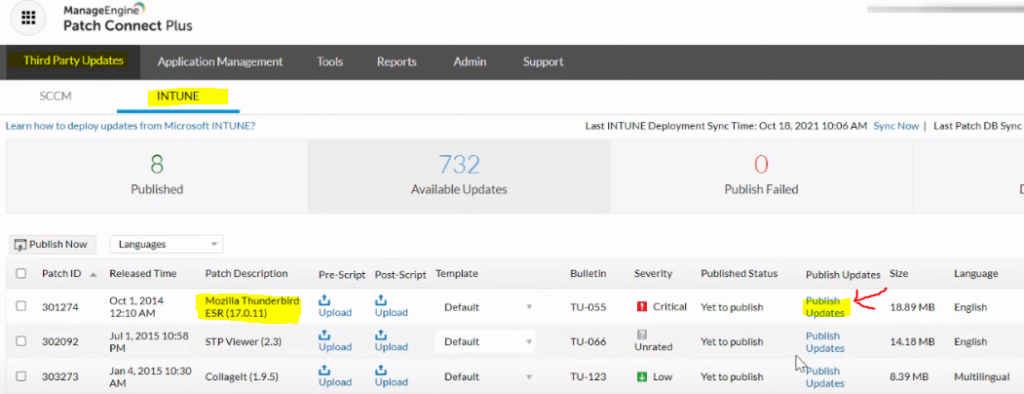The width and height of the screenshot is (1024, 394).
Task: Open the Tools menu
Action: pos(330,61)
